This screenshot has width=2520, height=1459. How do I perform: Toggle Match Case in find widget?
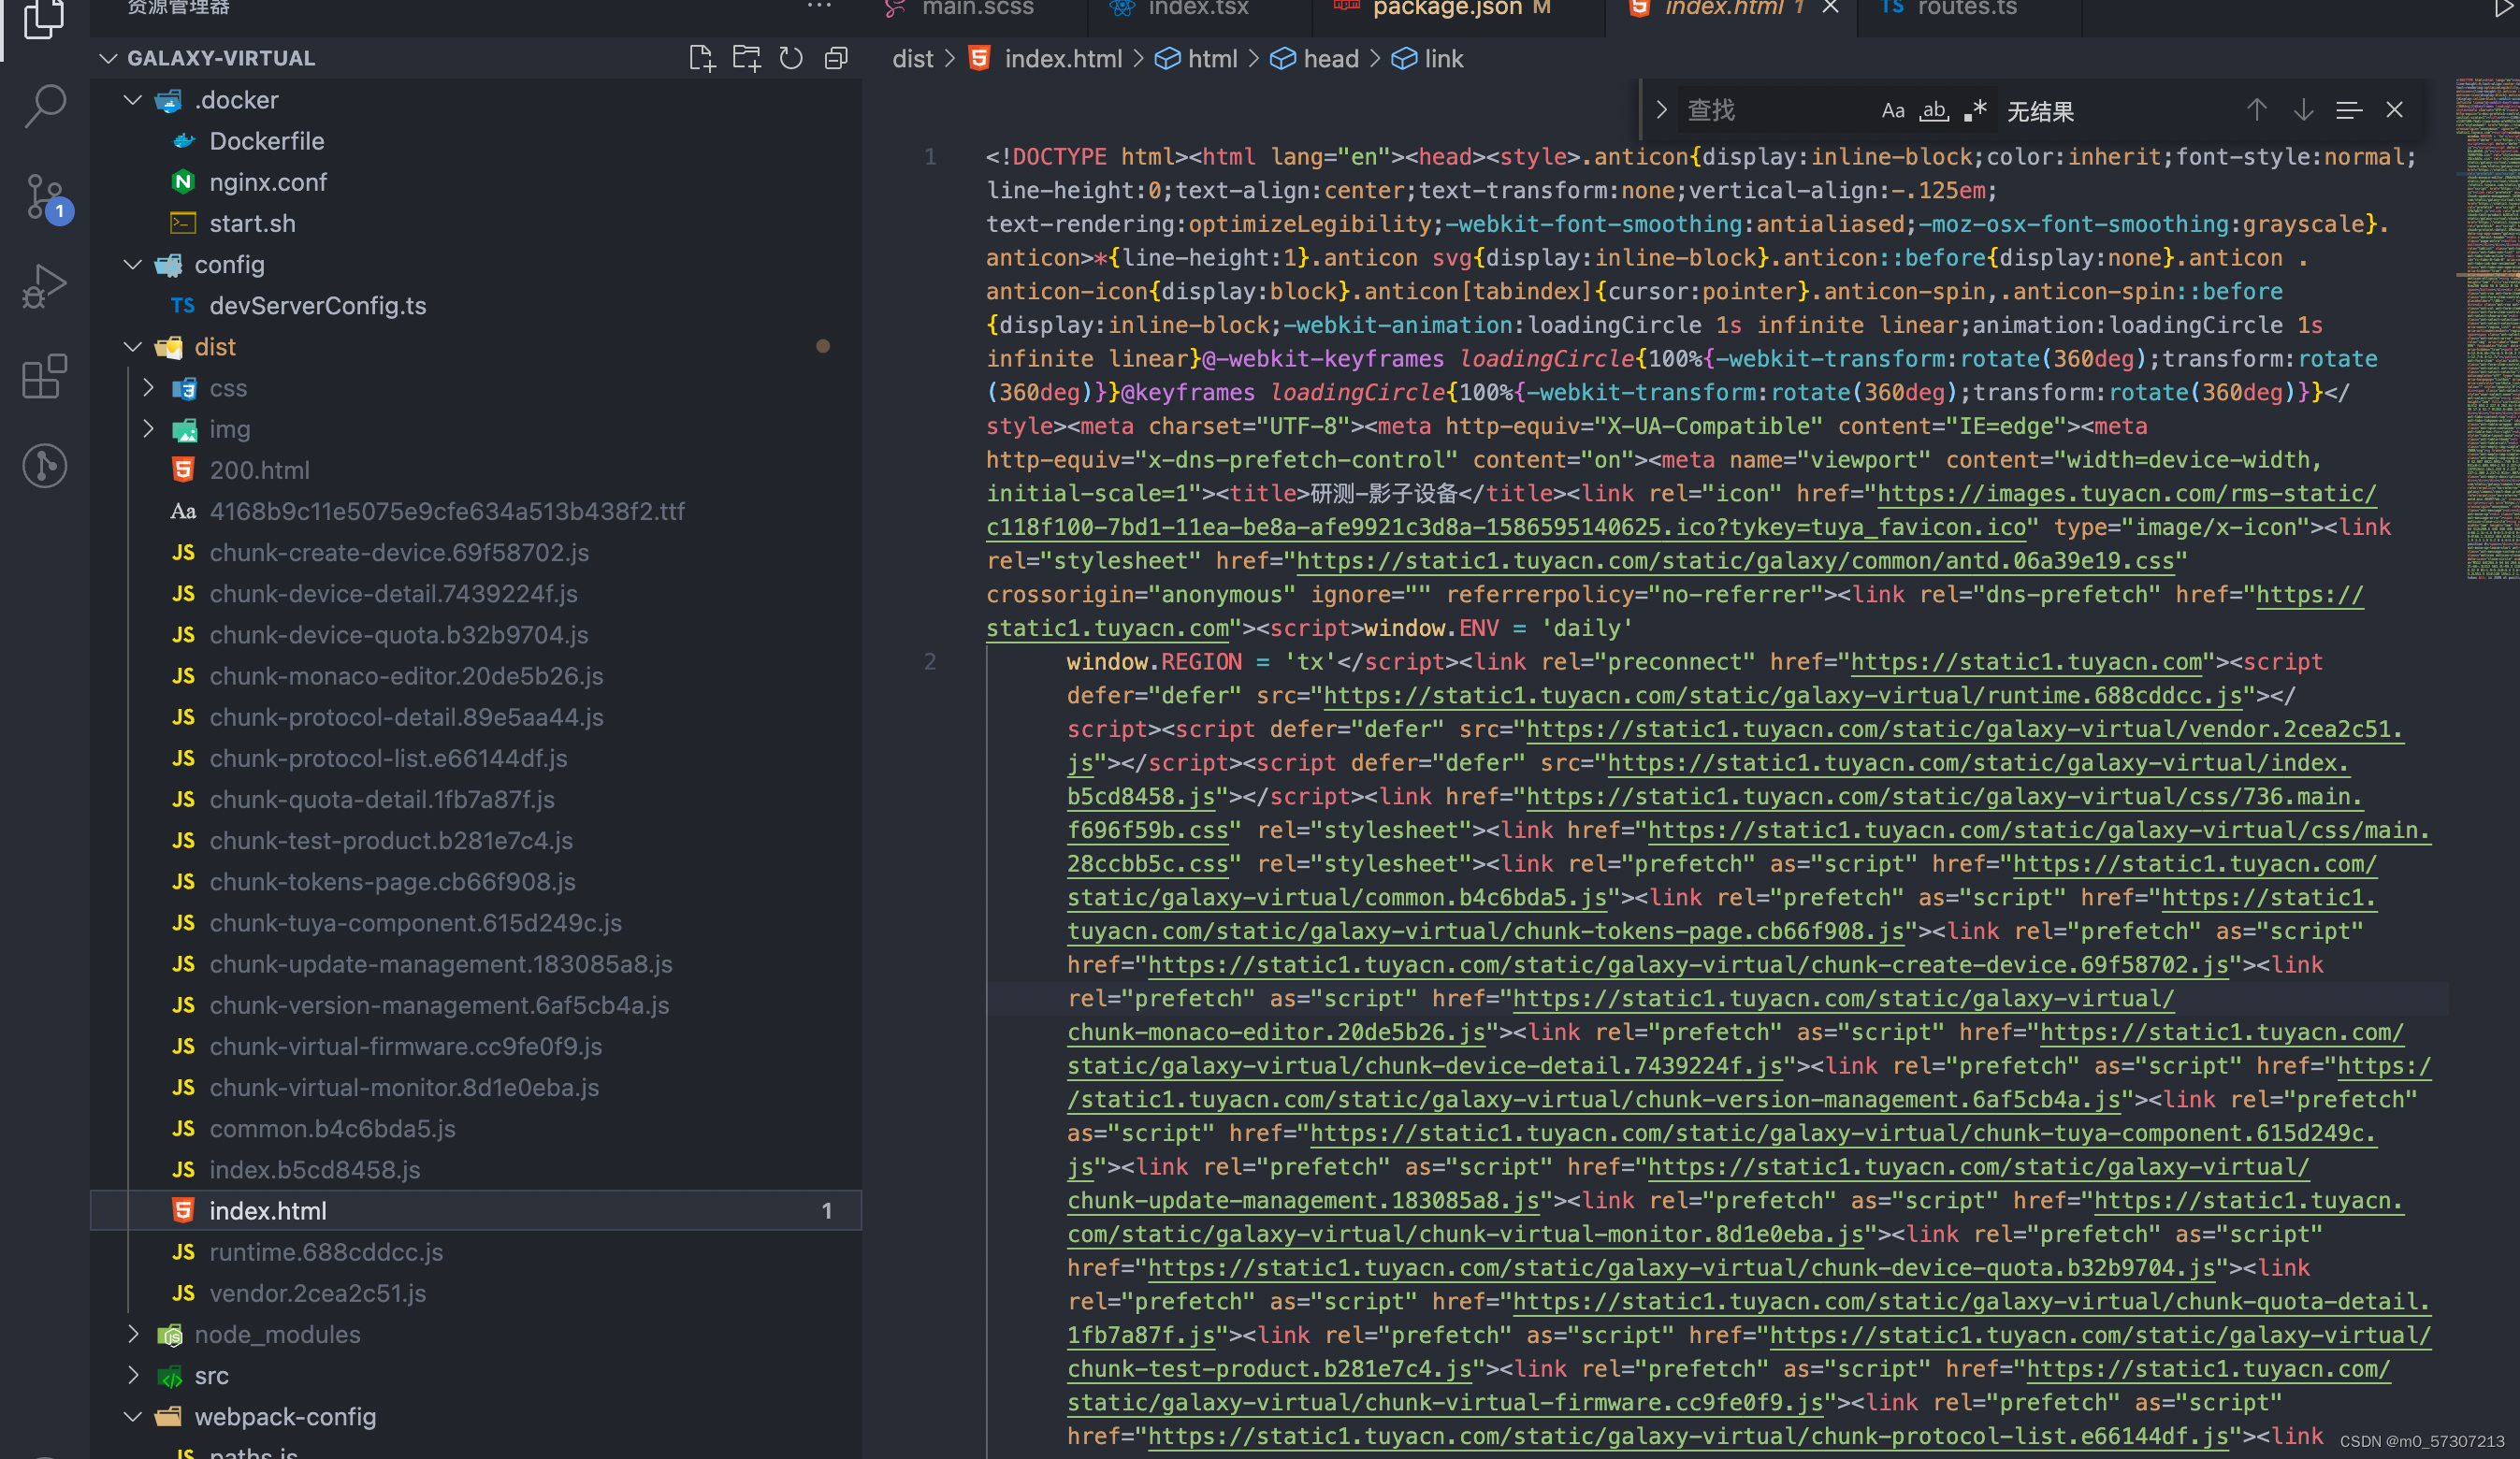click(1893, 111)
